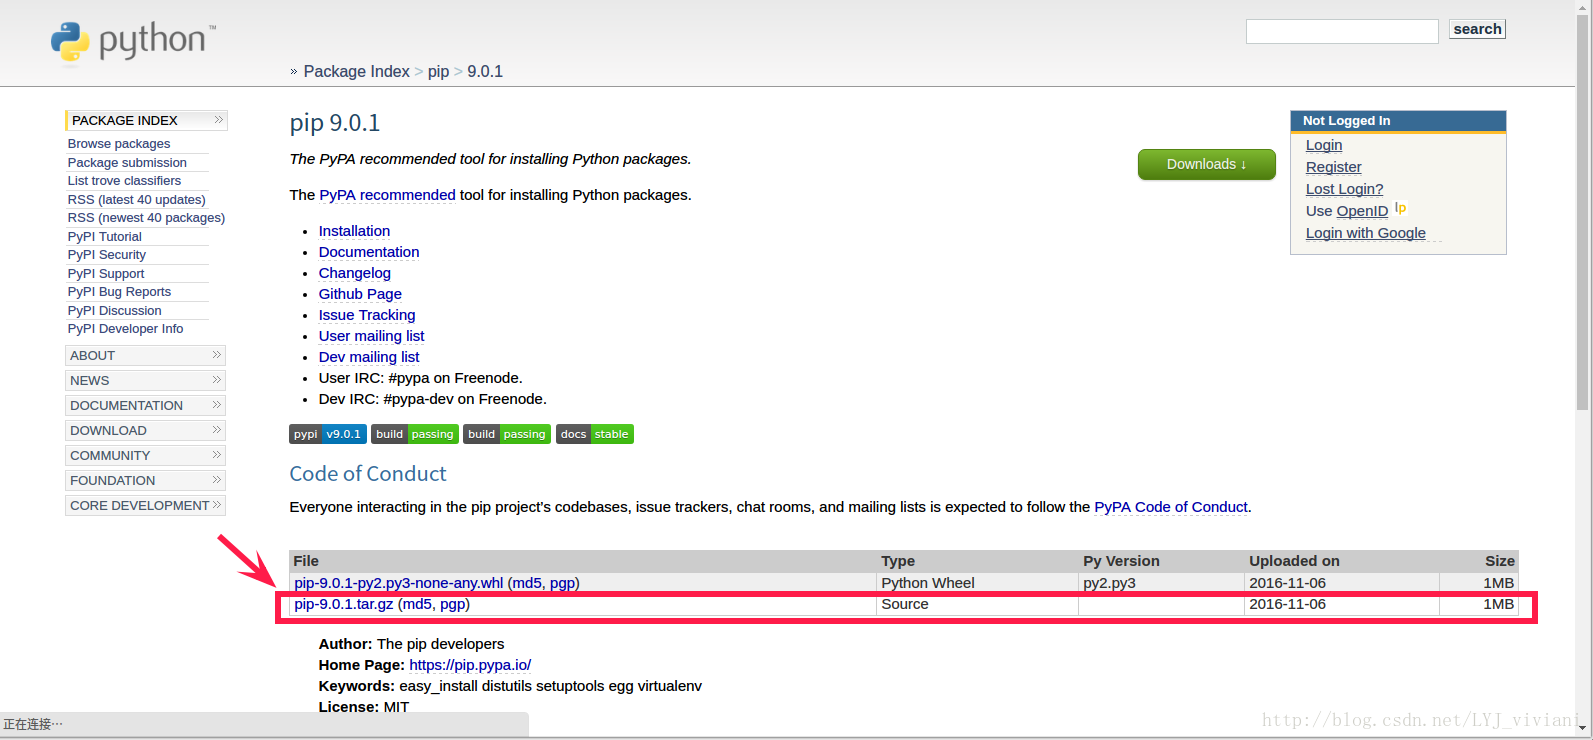Open RSS latest 40 updates feed
Viewport: 1593px width, 740px height.
pyautogui.click(x=136, y=200)
